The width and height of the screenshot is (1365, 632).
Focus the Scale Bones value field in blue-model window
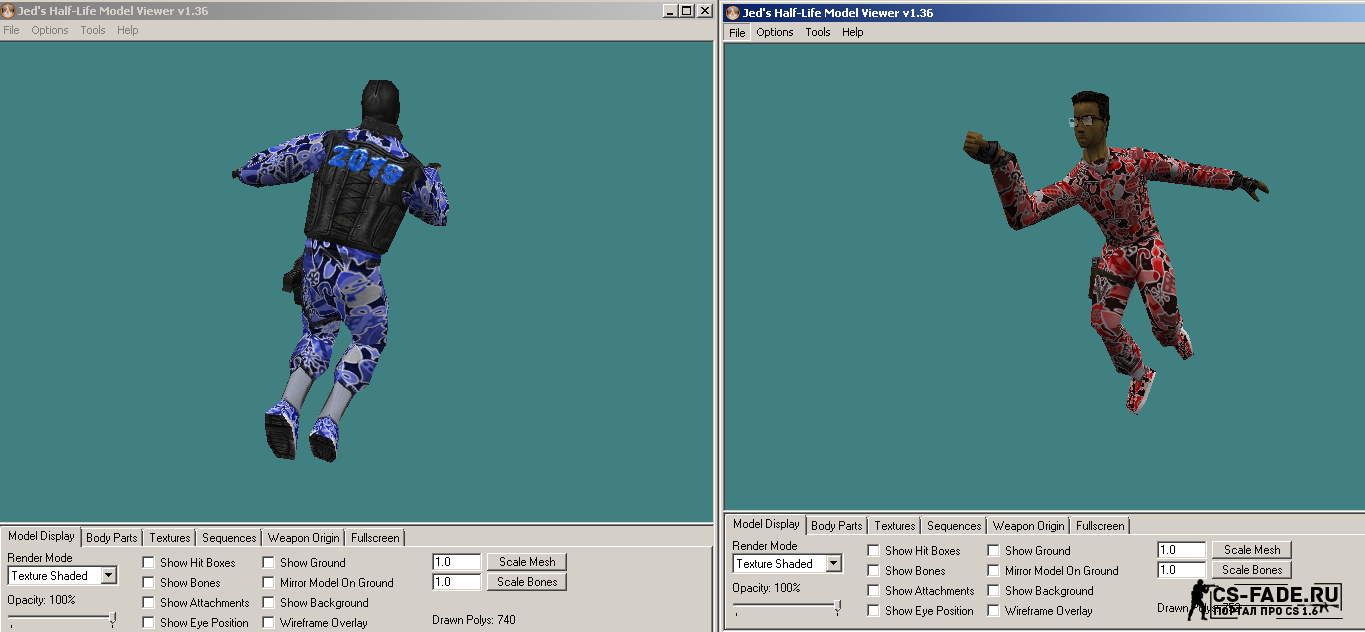coord(457,582)
